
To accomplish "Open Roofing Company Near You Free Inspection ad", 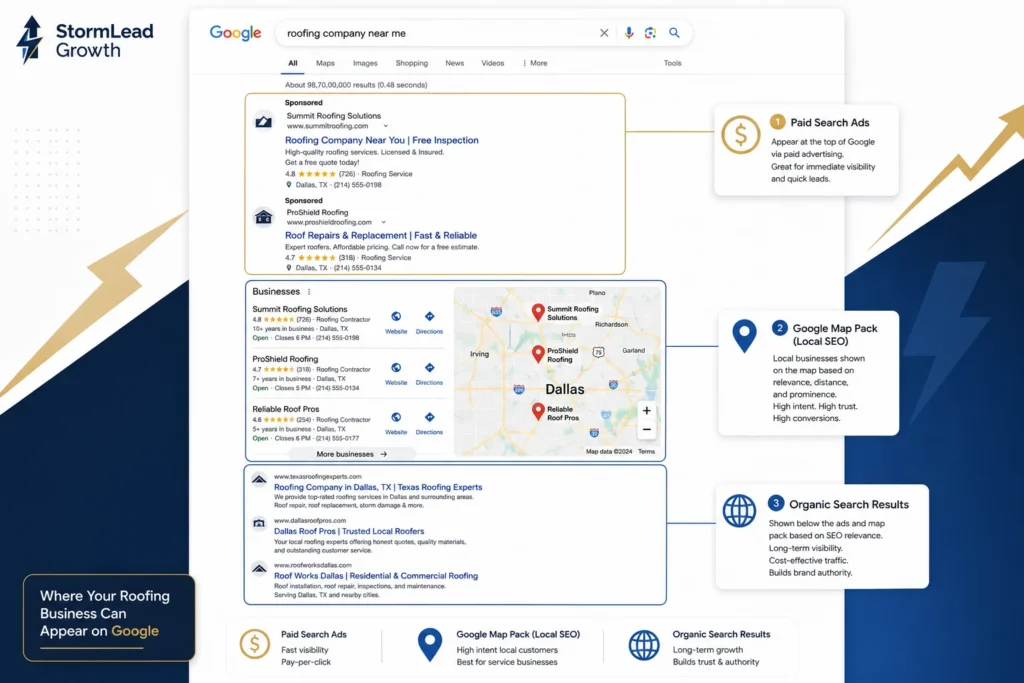I will point(381,140).
